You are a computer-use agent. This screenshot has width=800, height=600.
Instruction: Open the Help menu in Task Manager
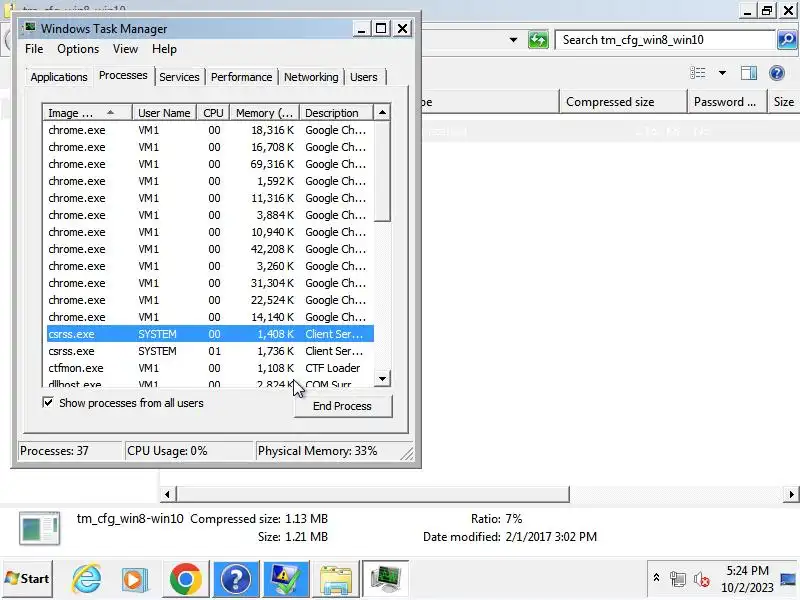(x=164, y=49)
